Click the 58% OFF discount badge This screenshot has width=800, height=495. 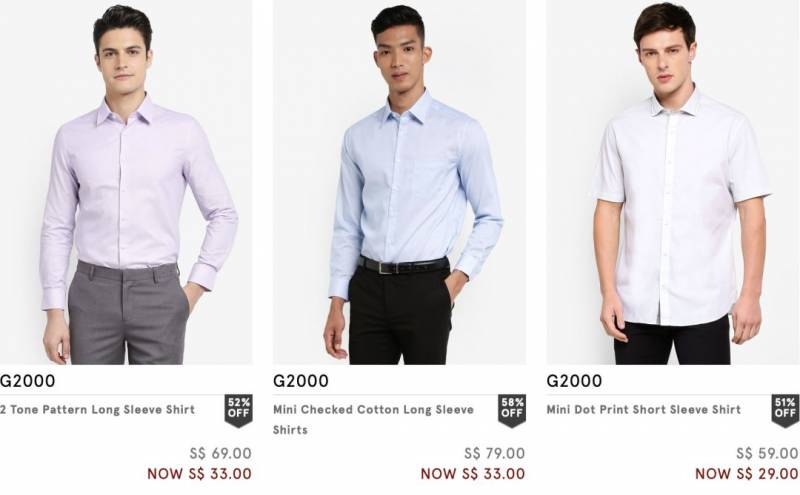click(x=511, y=410)
